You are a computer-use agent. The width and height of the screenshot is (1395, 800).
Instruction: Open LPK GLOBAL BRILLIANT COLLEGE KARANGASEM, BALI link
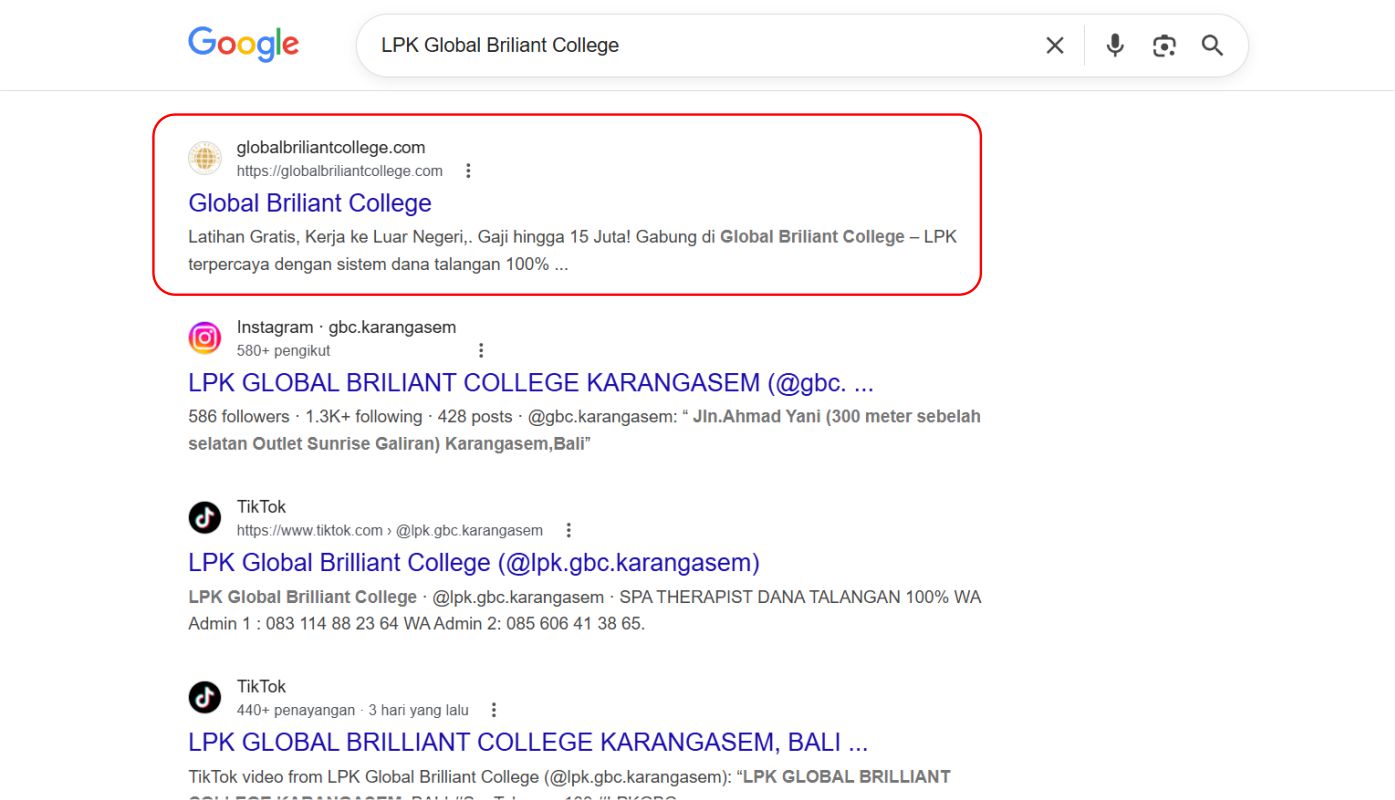[527, 742]
